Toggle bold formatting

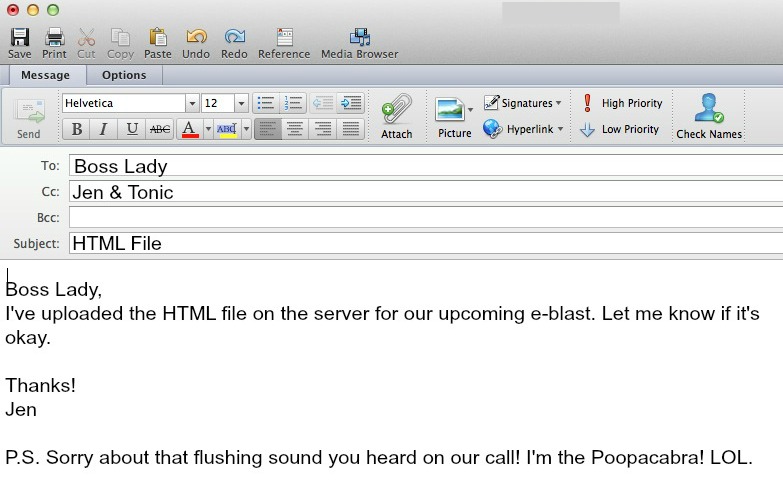click(x=76, y=129)
